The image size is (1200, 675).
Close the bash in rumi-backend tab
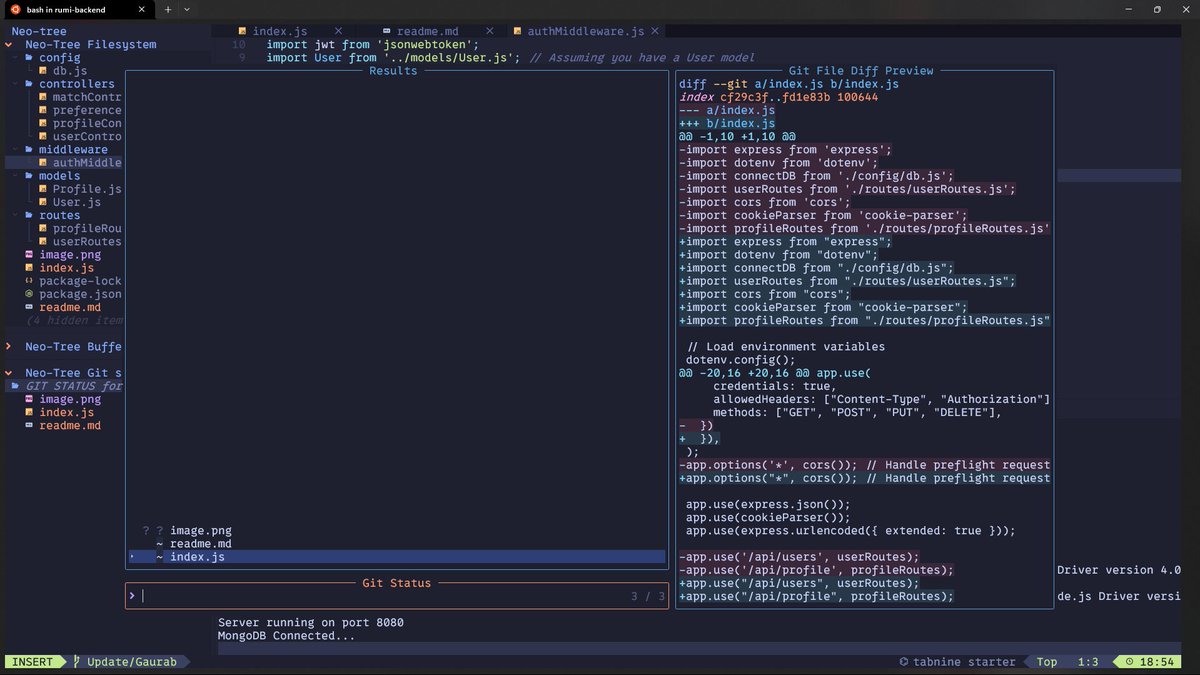(x=141, y=9)
